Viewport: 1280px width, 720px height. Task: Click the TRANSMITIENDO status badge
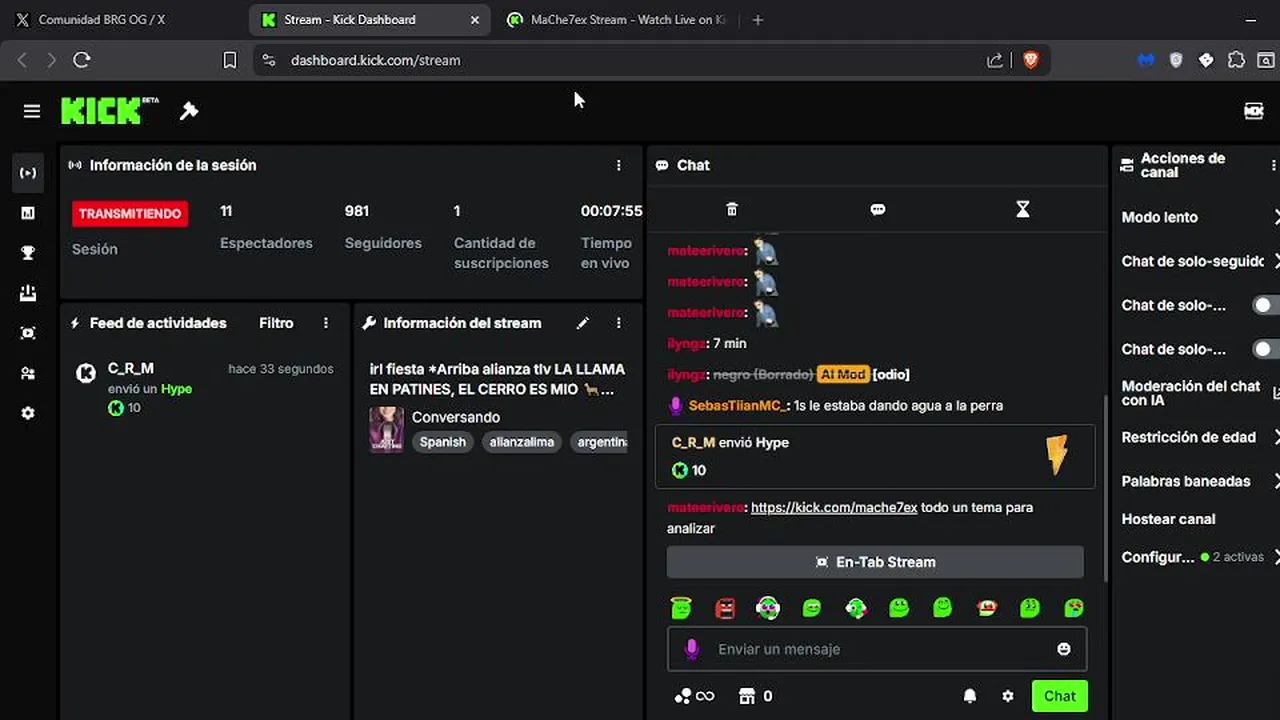click(130, 213)
